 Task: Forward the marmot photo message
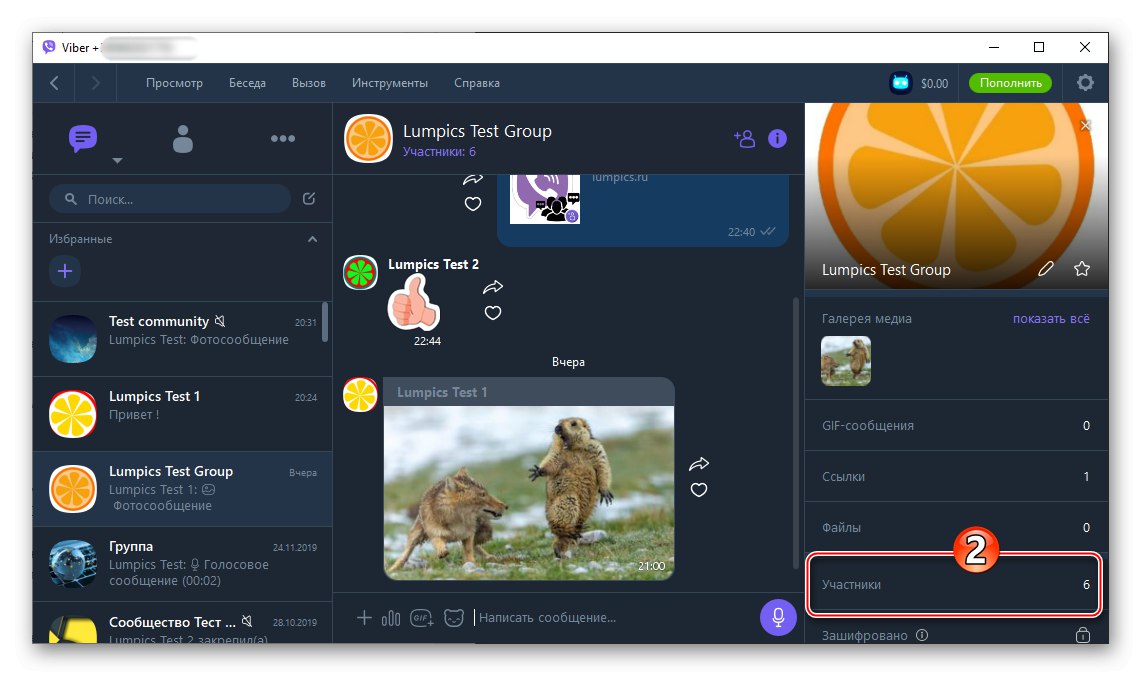[699, 464]
